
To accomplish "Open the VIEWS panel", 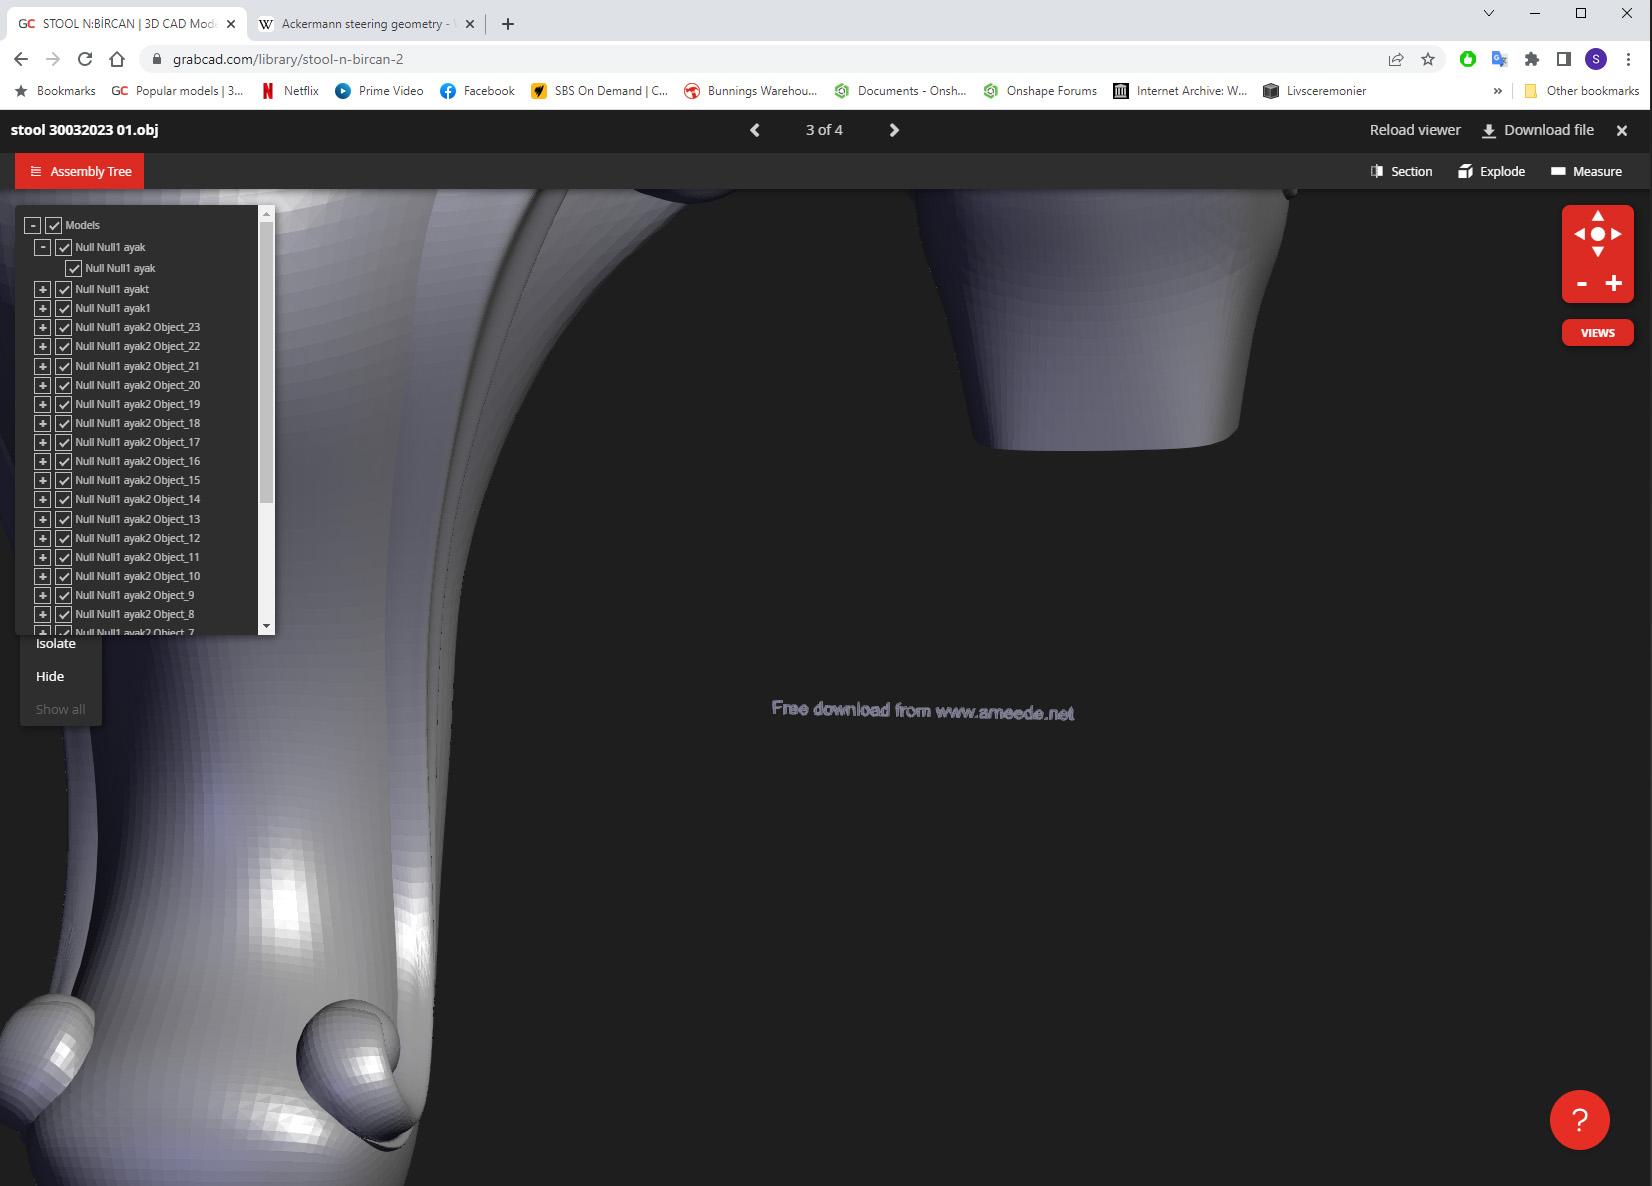I will (x=1597, y=332).
